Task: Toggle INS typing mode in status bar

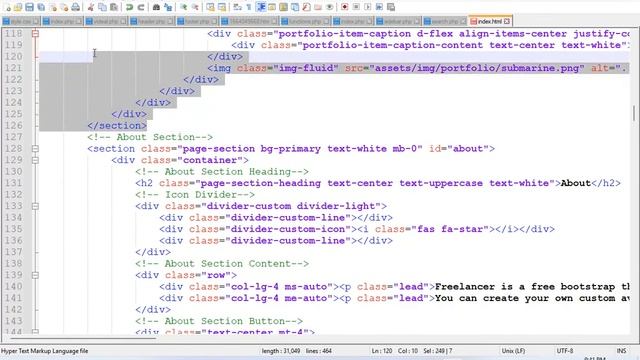Action: (621, 351)
